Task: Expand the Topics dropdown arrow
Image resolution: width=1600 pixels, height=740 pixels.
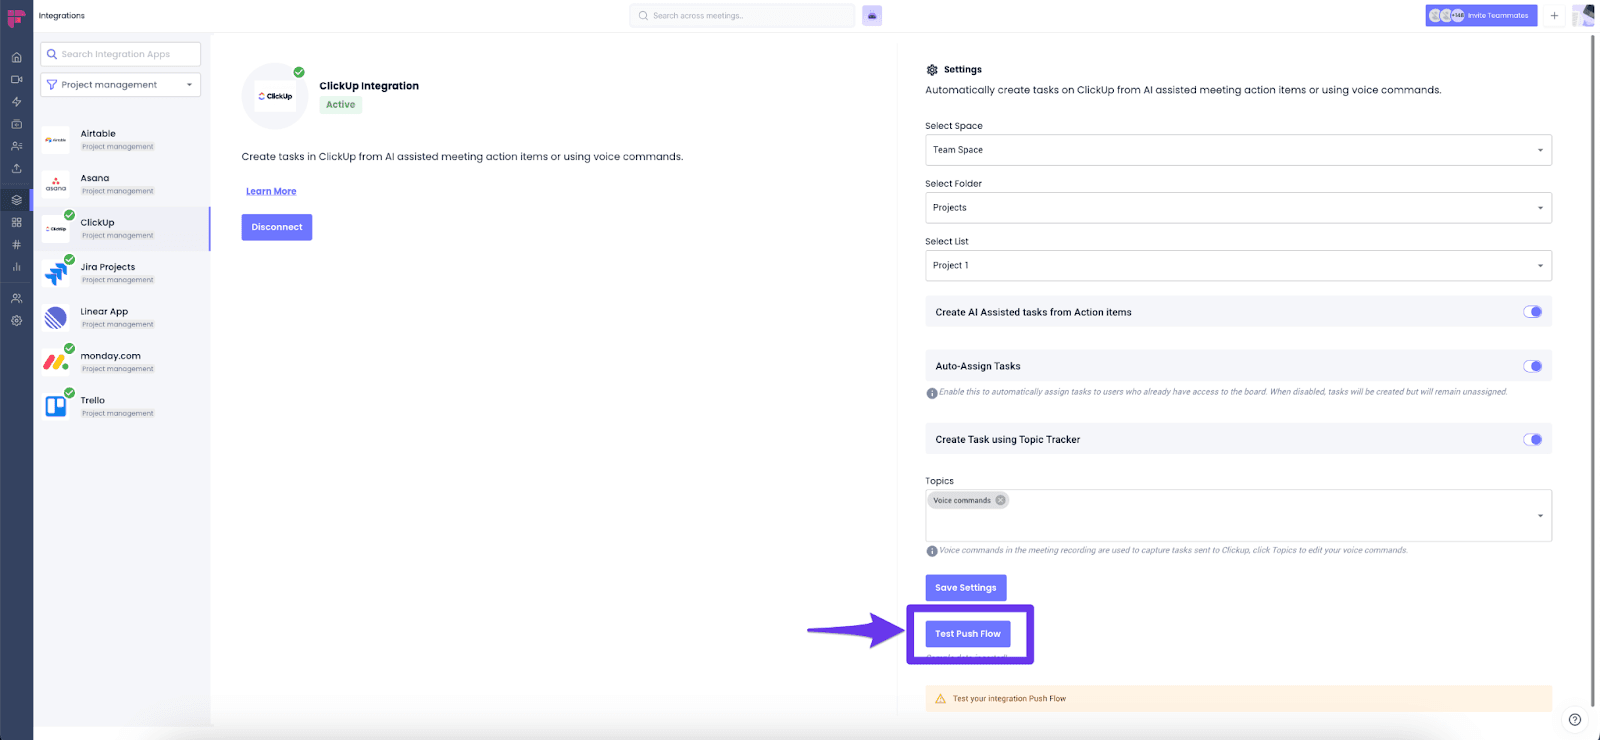Action: [1540, 516]
